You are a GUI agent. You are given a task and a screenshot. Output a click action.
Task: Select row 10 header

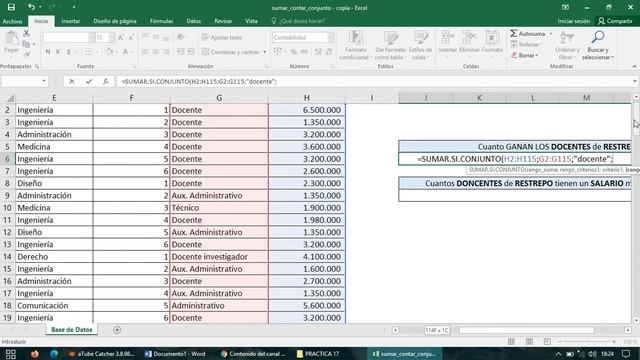[x=7, y=208]
